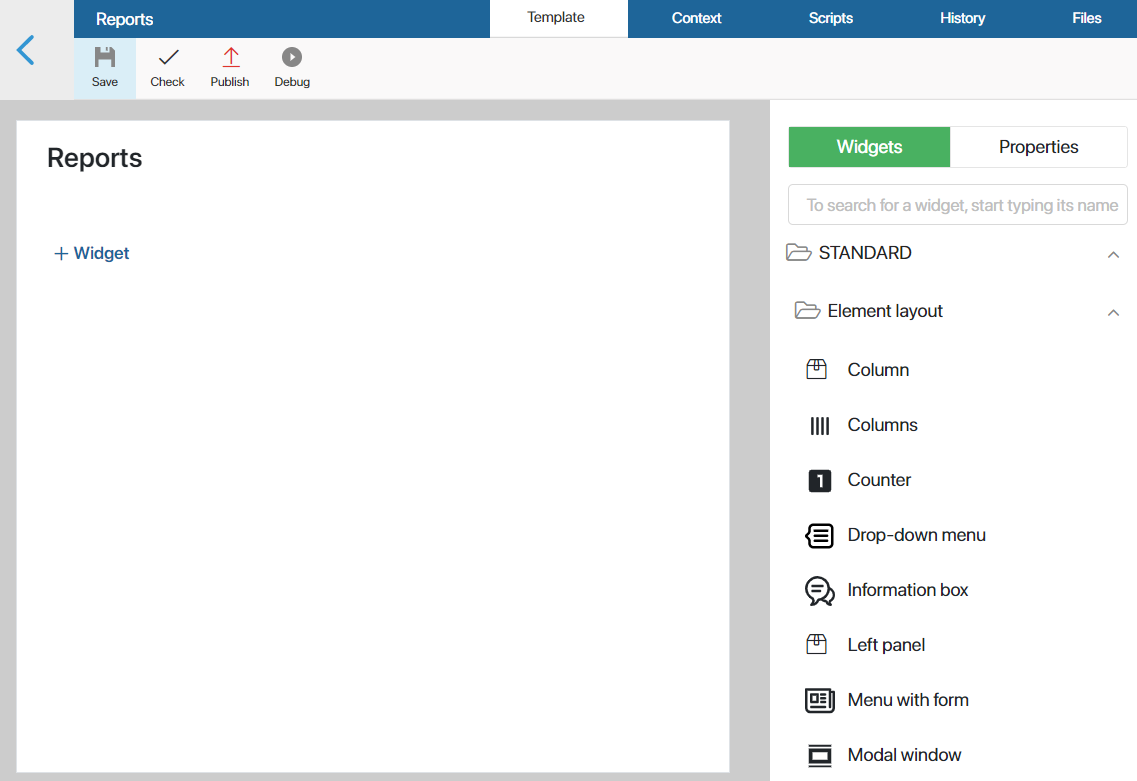Click the Counter label text
1137x781 pixels.
[879, 480]
